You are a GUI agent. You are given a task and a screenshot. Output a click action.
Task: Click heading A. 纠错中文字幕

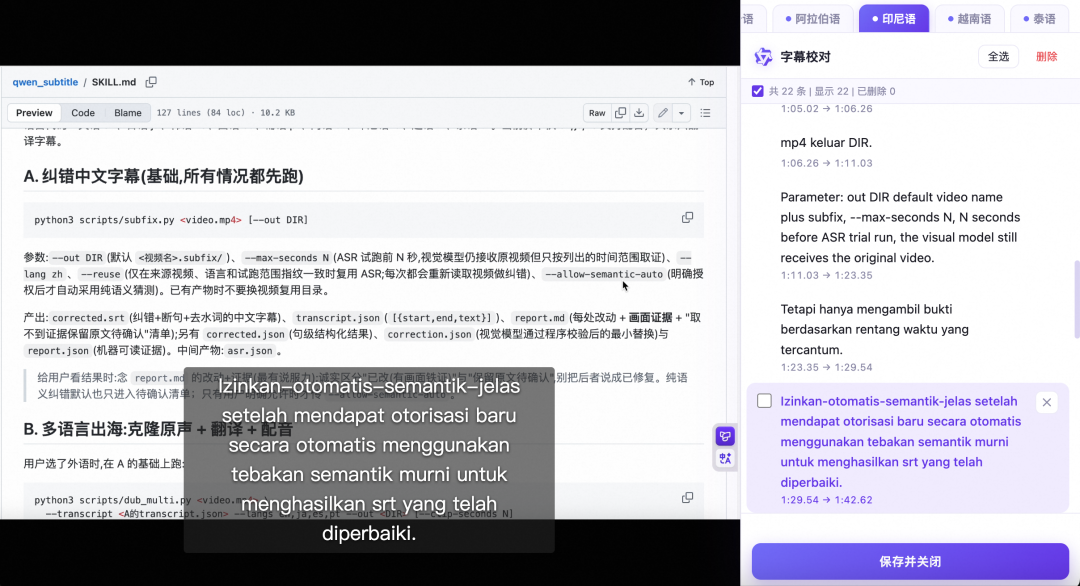coord(163,176)
